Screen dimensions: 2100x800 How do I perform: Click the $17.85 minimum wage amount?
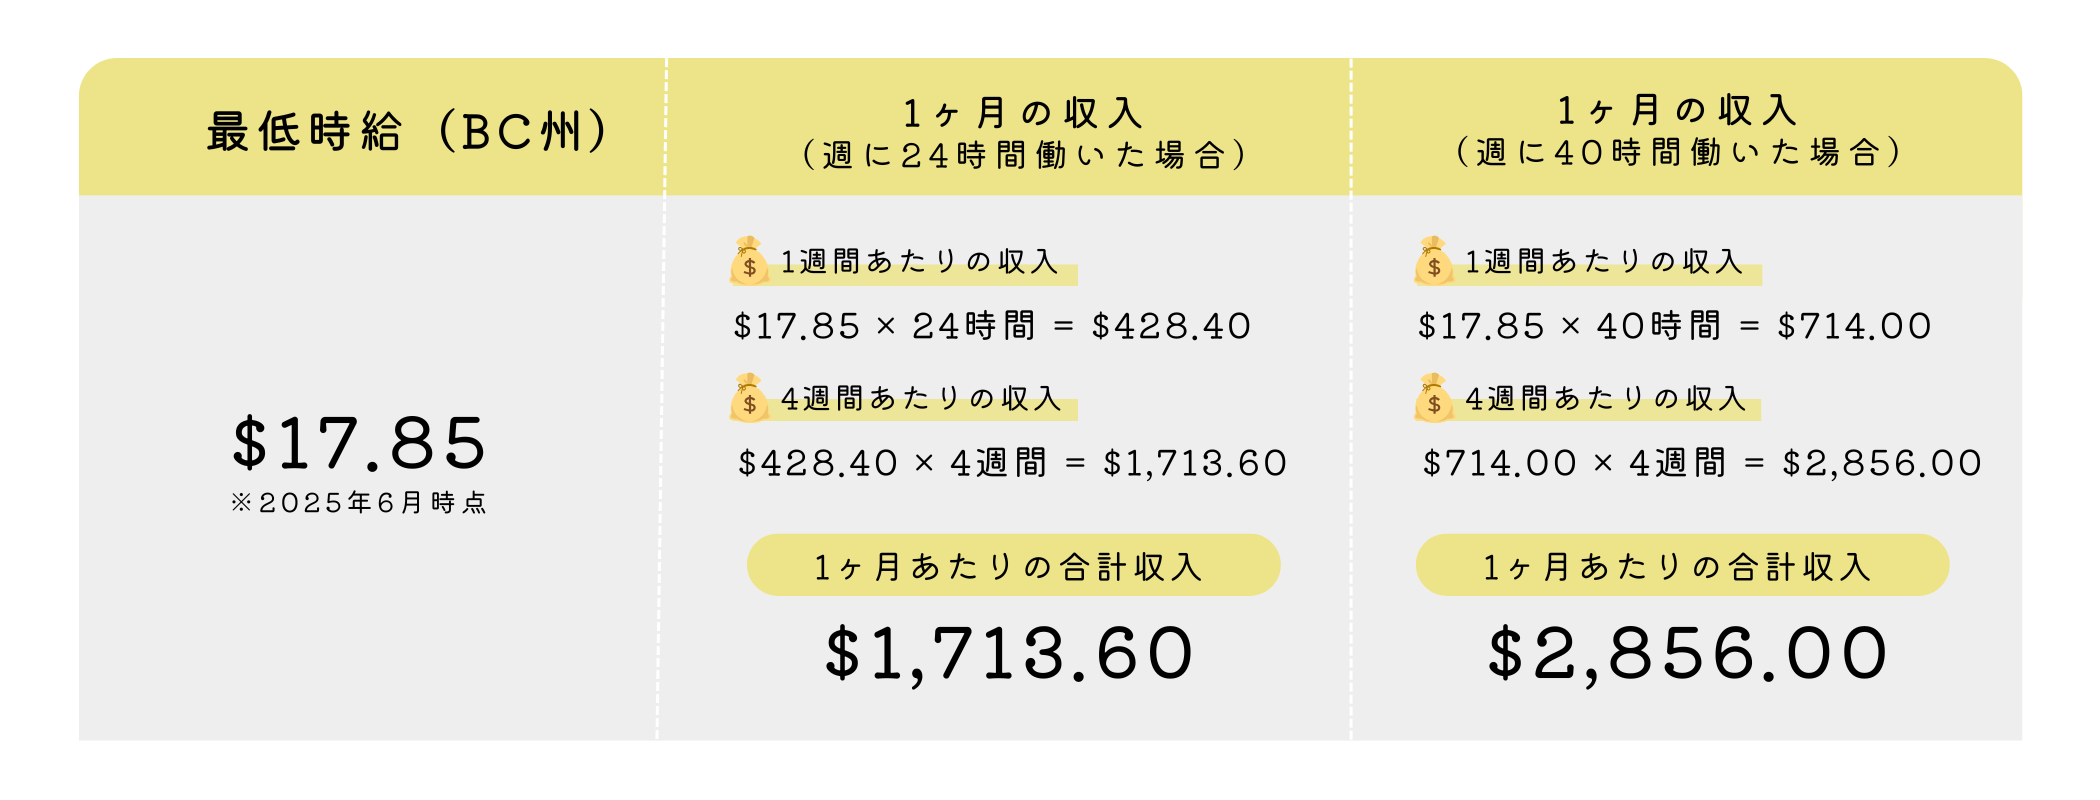pos(359,444)
